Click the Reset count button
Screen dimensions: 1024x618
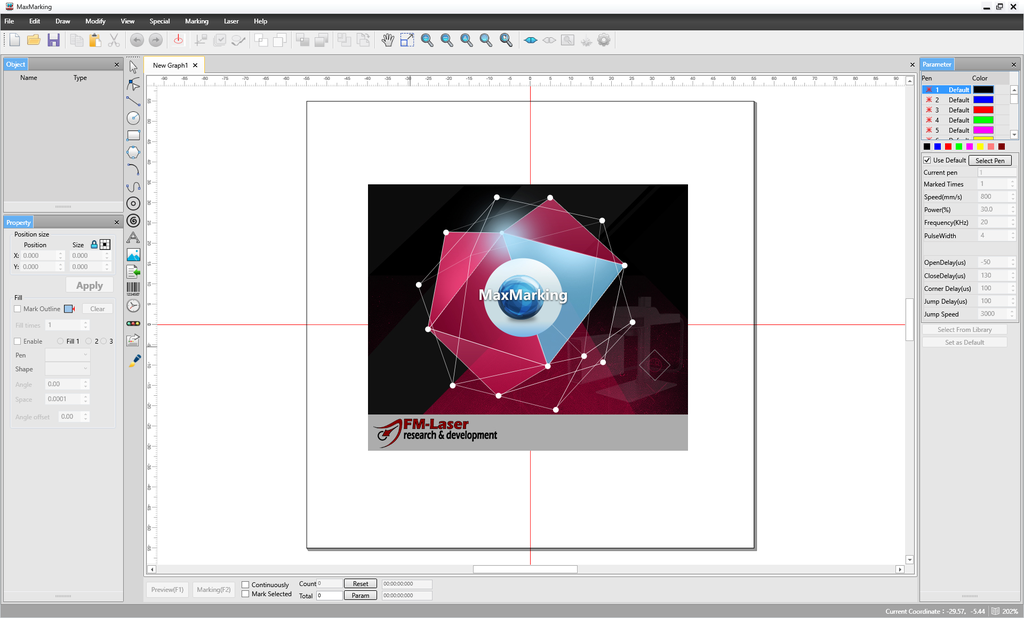(360, 583)
